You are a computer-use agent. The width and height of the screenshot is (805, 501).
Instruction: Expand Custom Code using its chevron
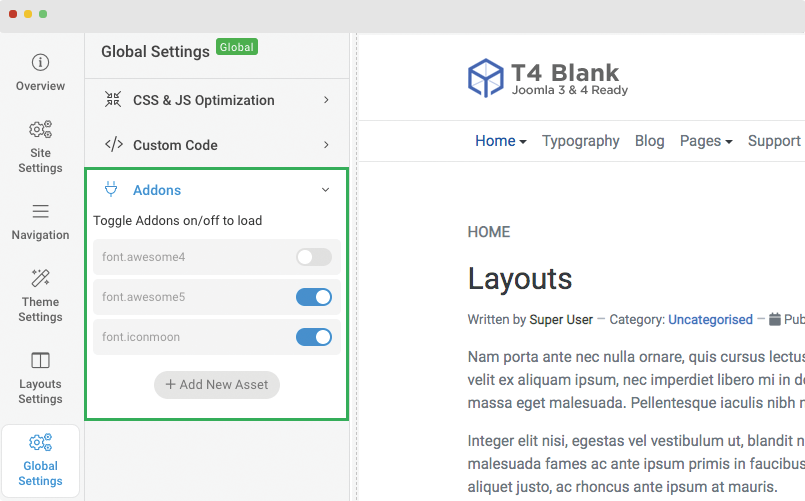[326, 145]
